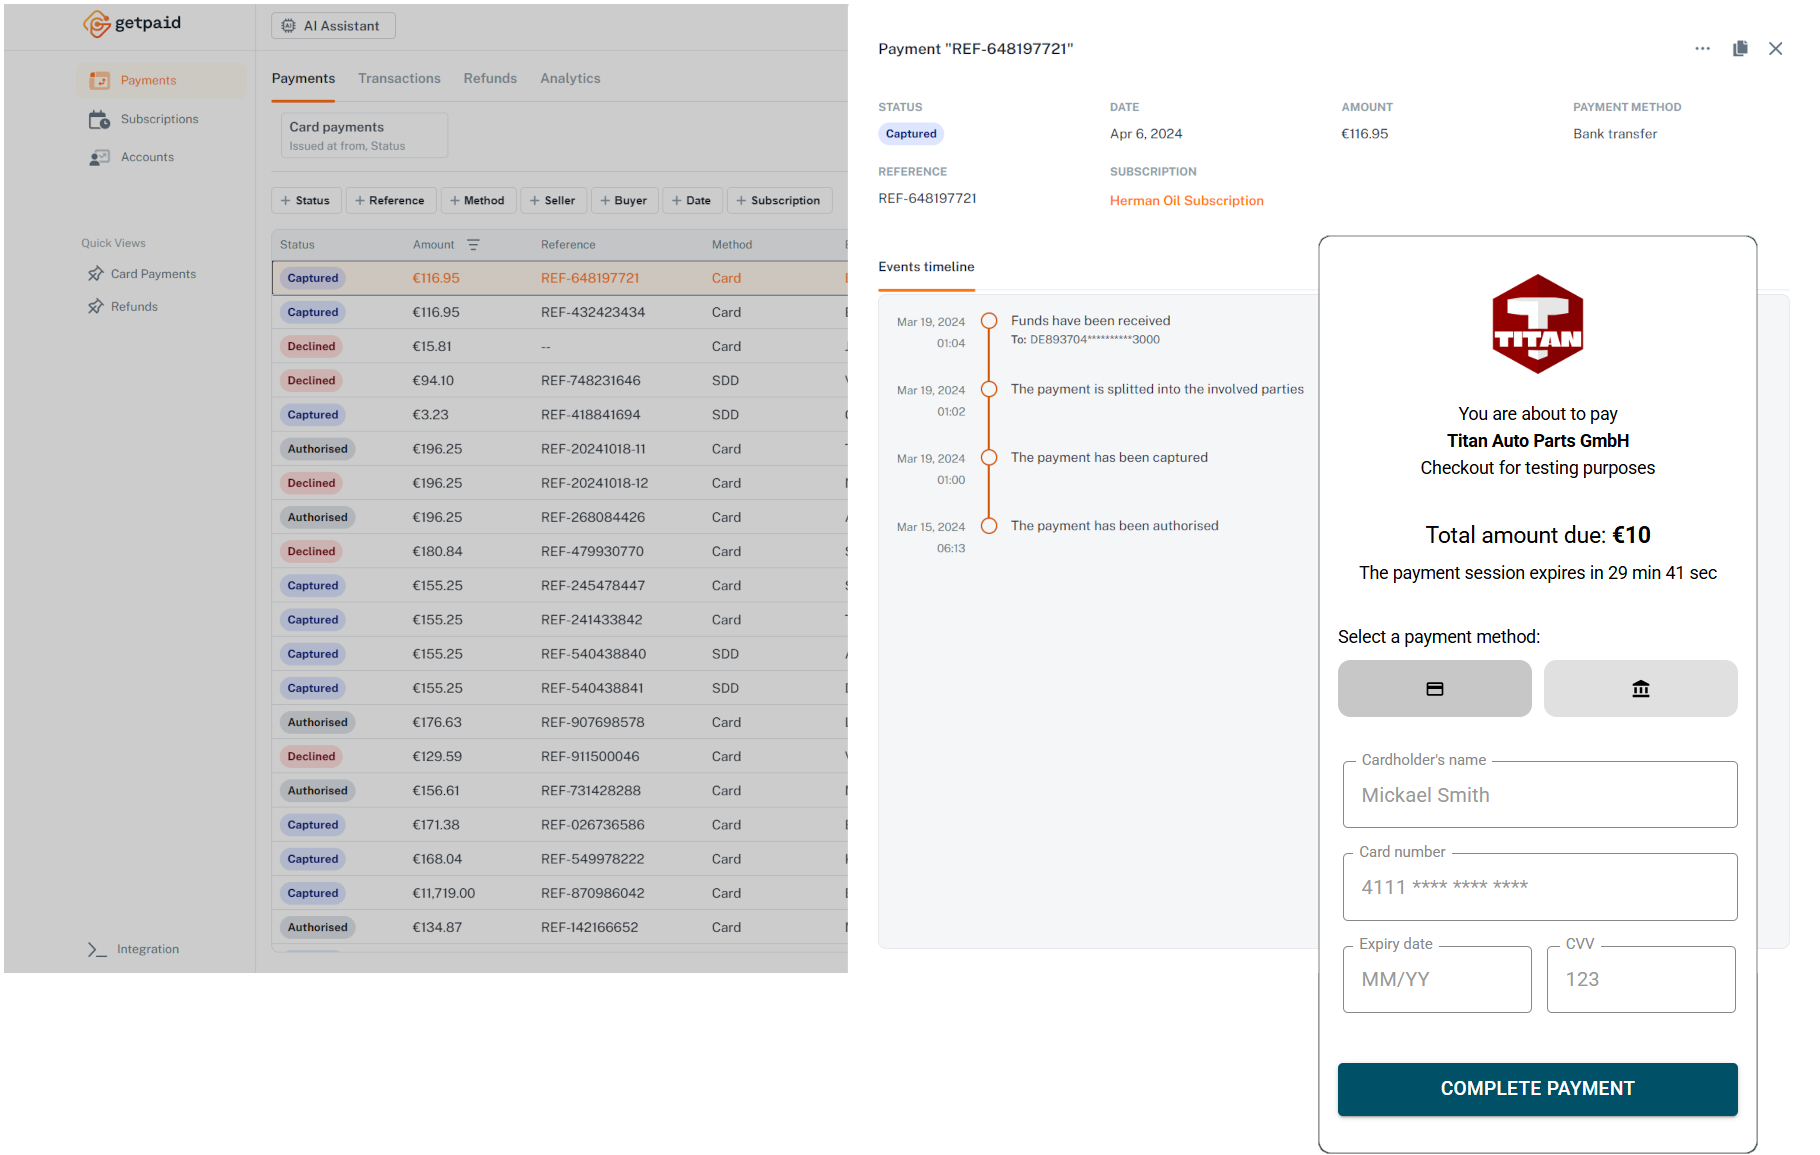
Task: Select the bank transfer payment method
Action: (x=1640, y=688)
